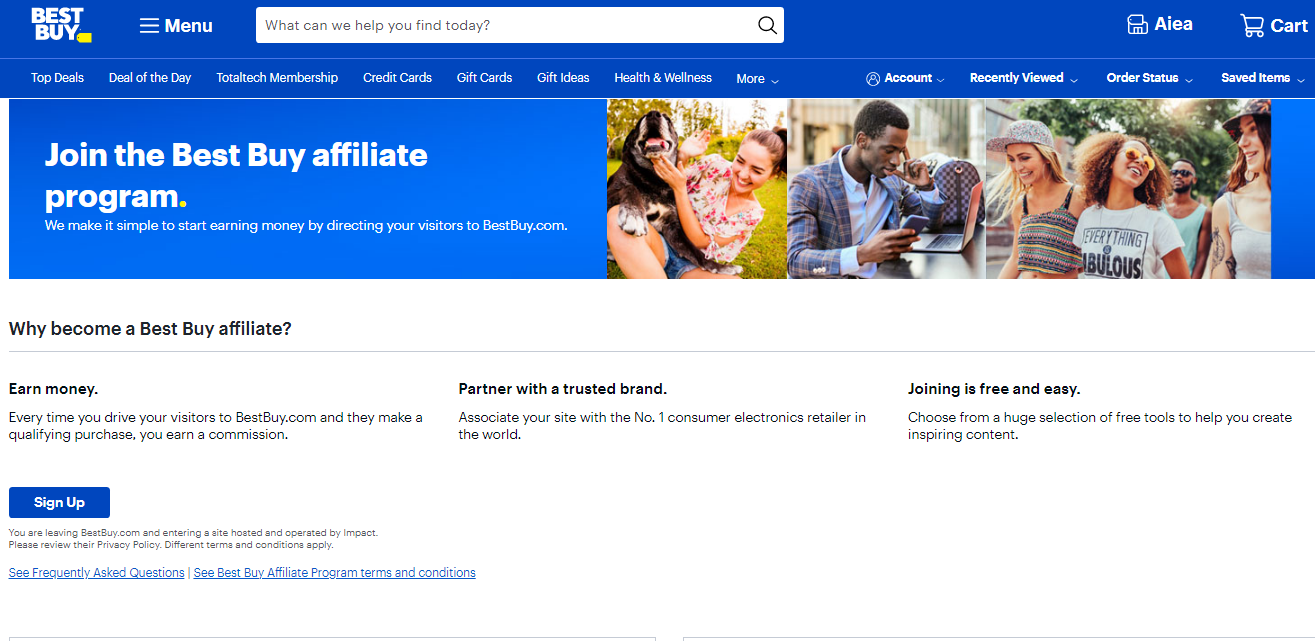1315x641 pixels.
Task: Click the man with laptop photo
Action: 887,189
